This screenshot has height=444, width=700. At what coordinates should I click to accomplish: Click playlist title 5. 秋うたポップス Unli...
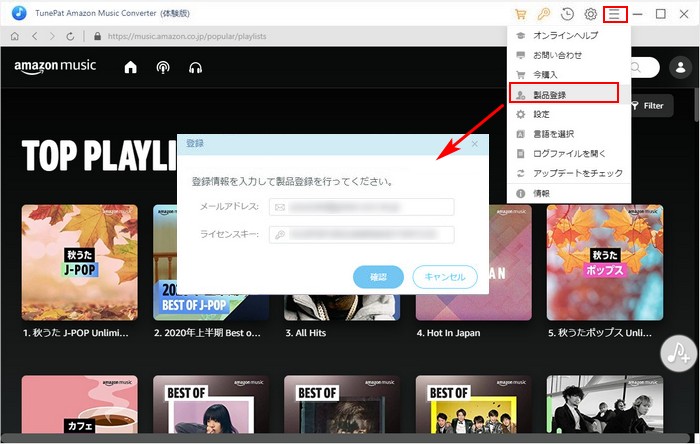[x=600, y=333]
